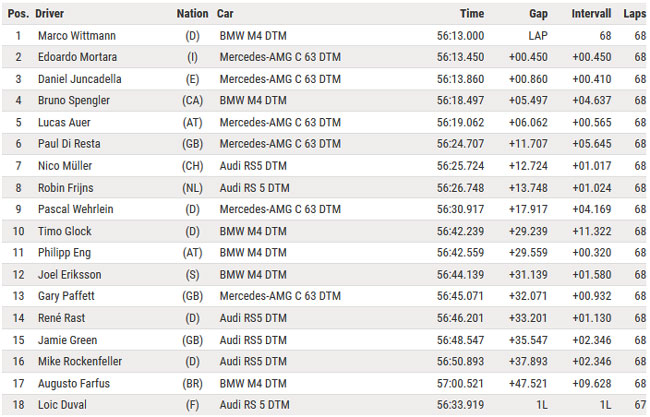Select Mike Rockenfeller driver name
This screenshot has width=650, height=417.
tap(80, 361)
